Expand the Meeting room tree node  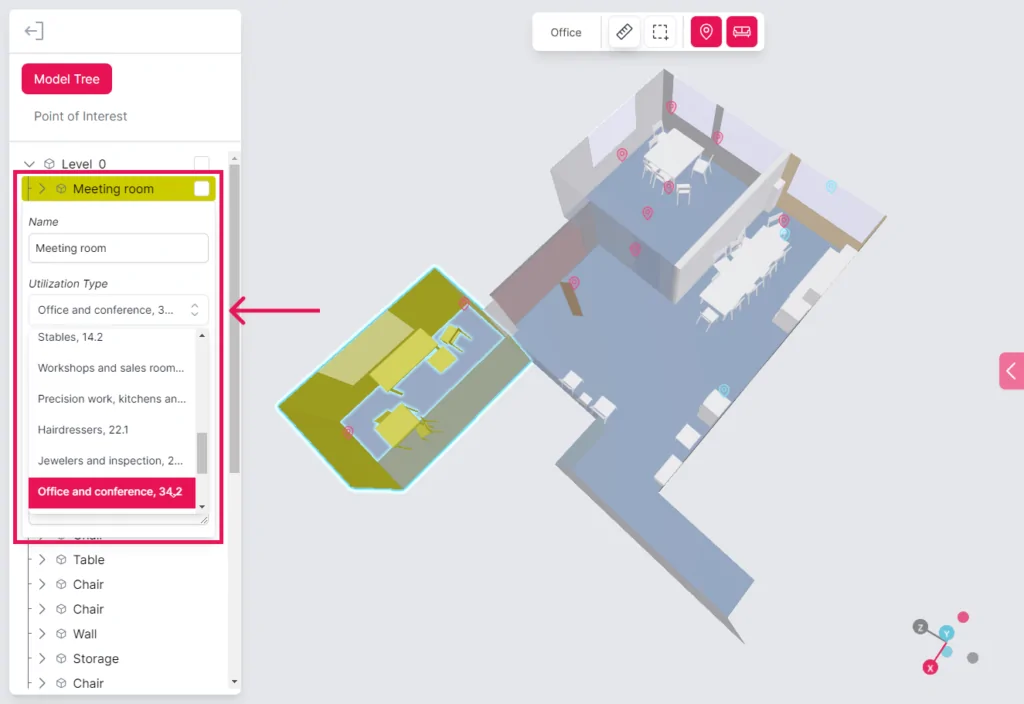coord(42,189)
